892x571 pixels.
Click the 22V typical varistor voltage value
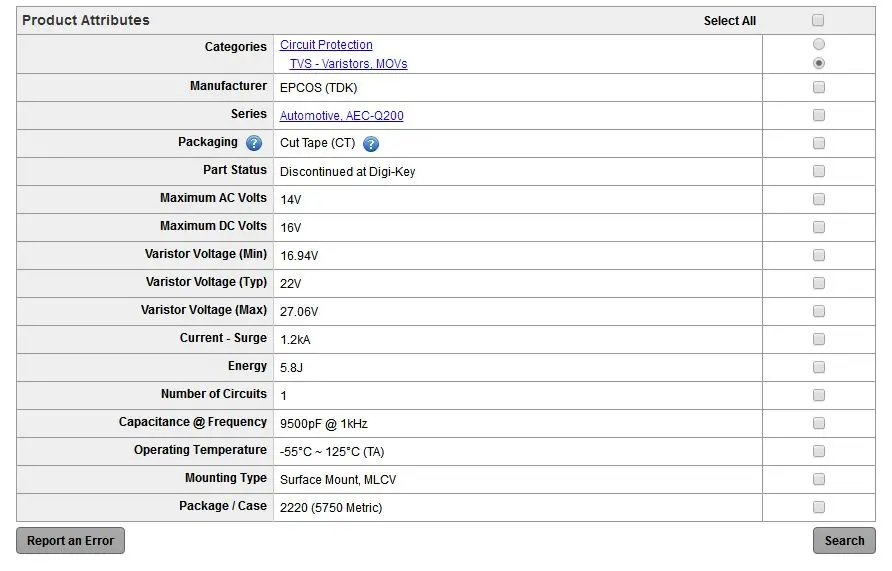pos(291,284)
